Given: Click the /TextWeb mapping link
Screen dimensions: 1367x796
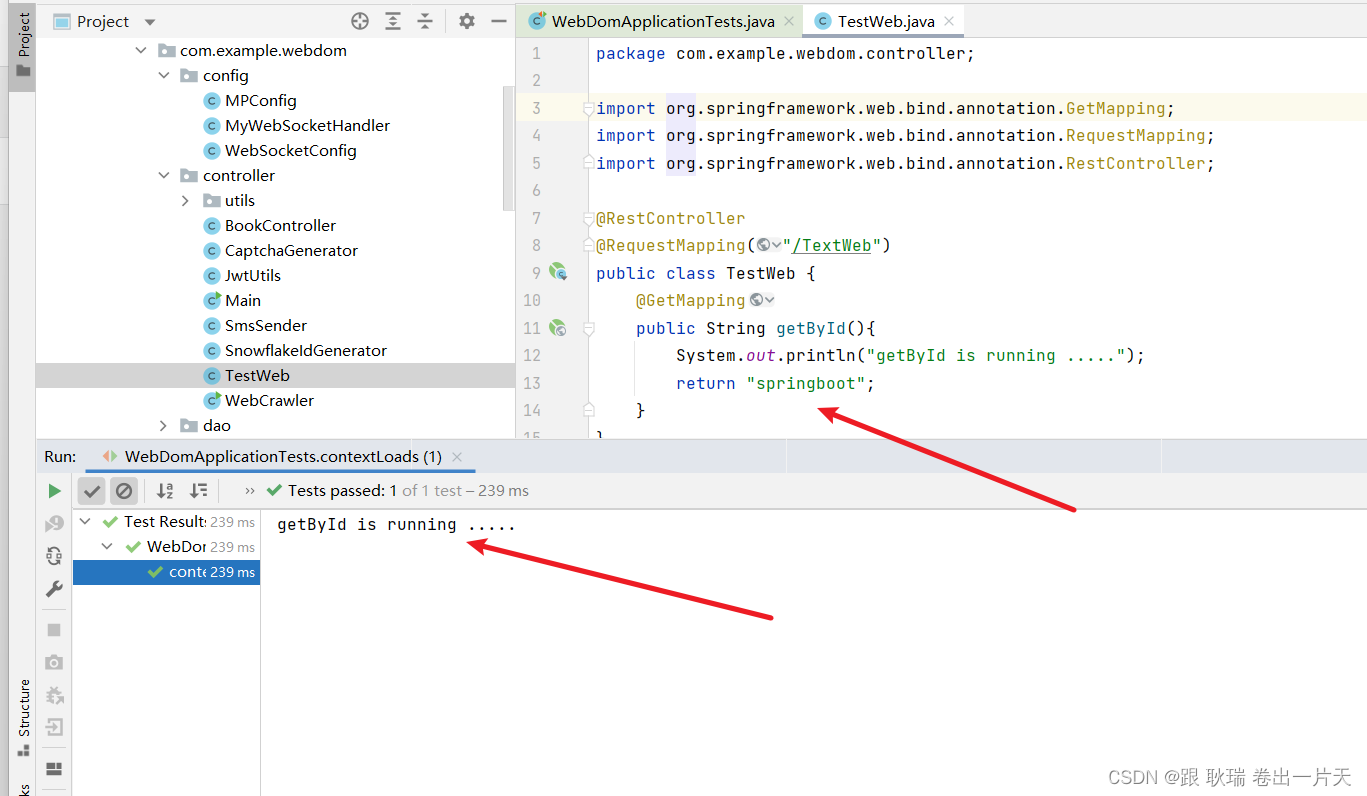Looking at the screenshot, I should 832,245.
